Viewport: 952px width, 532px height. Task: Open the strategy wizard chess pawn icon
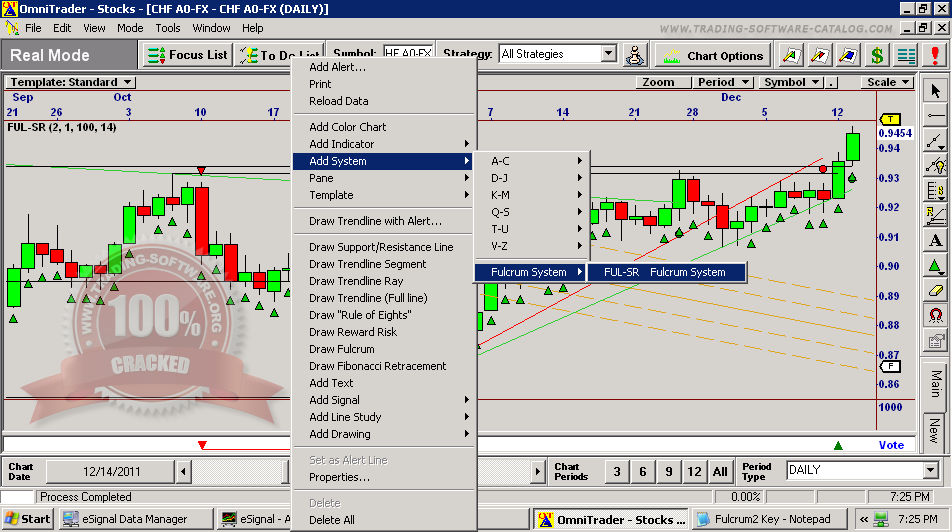coord(635,55)
